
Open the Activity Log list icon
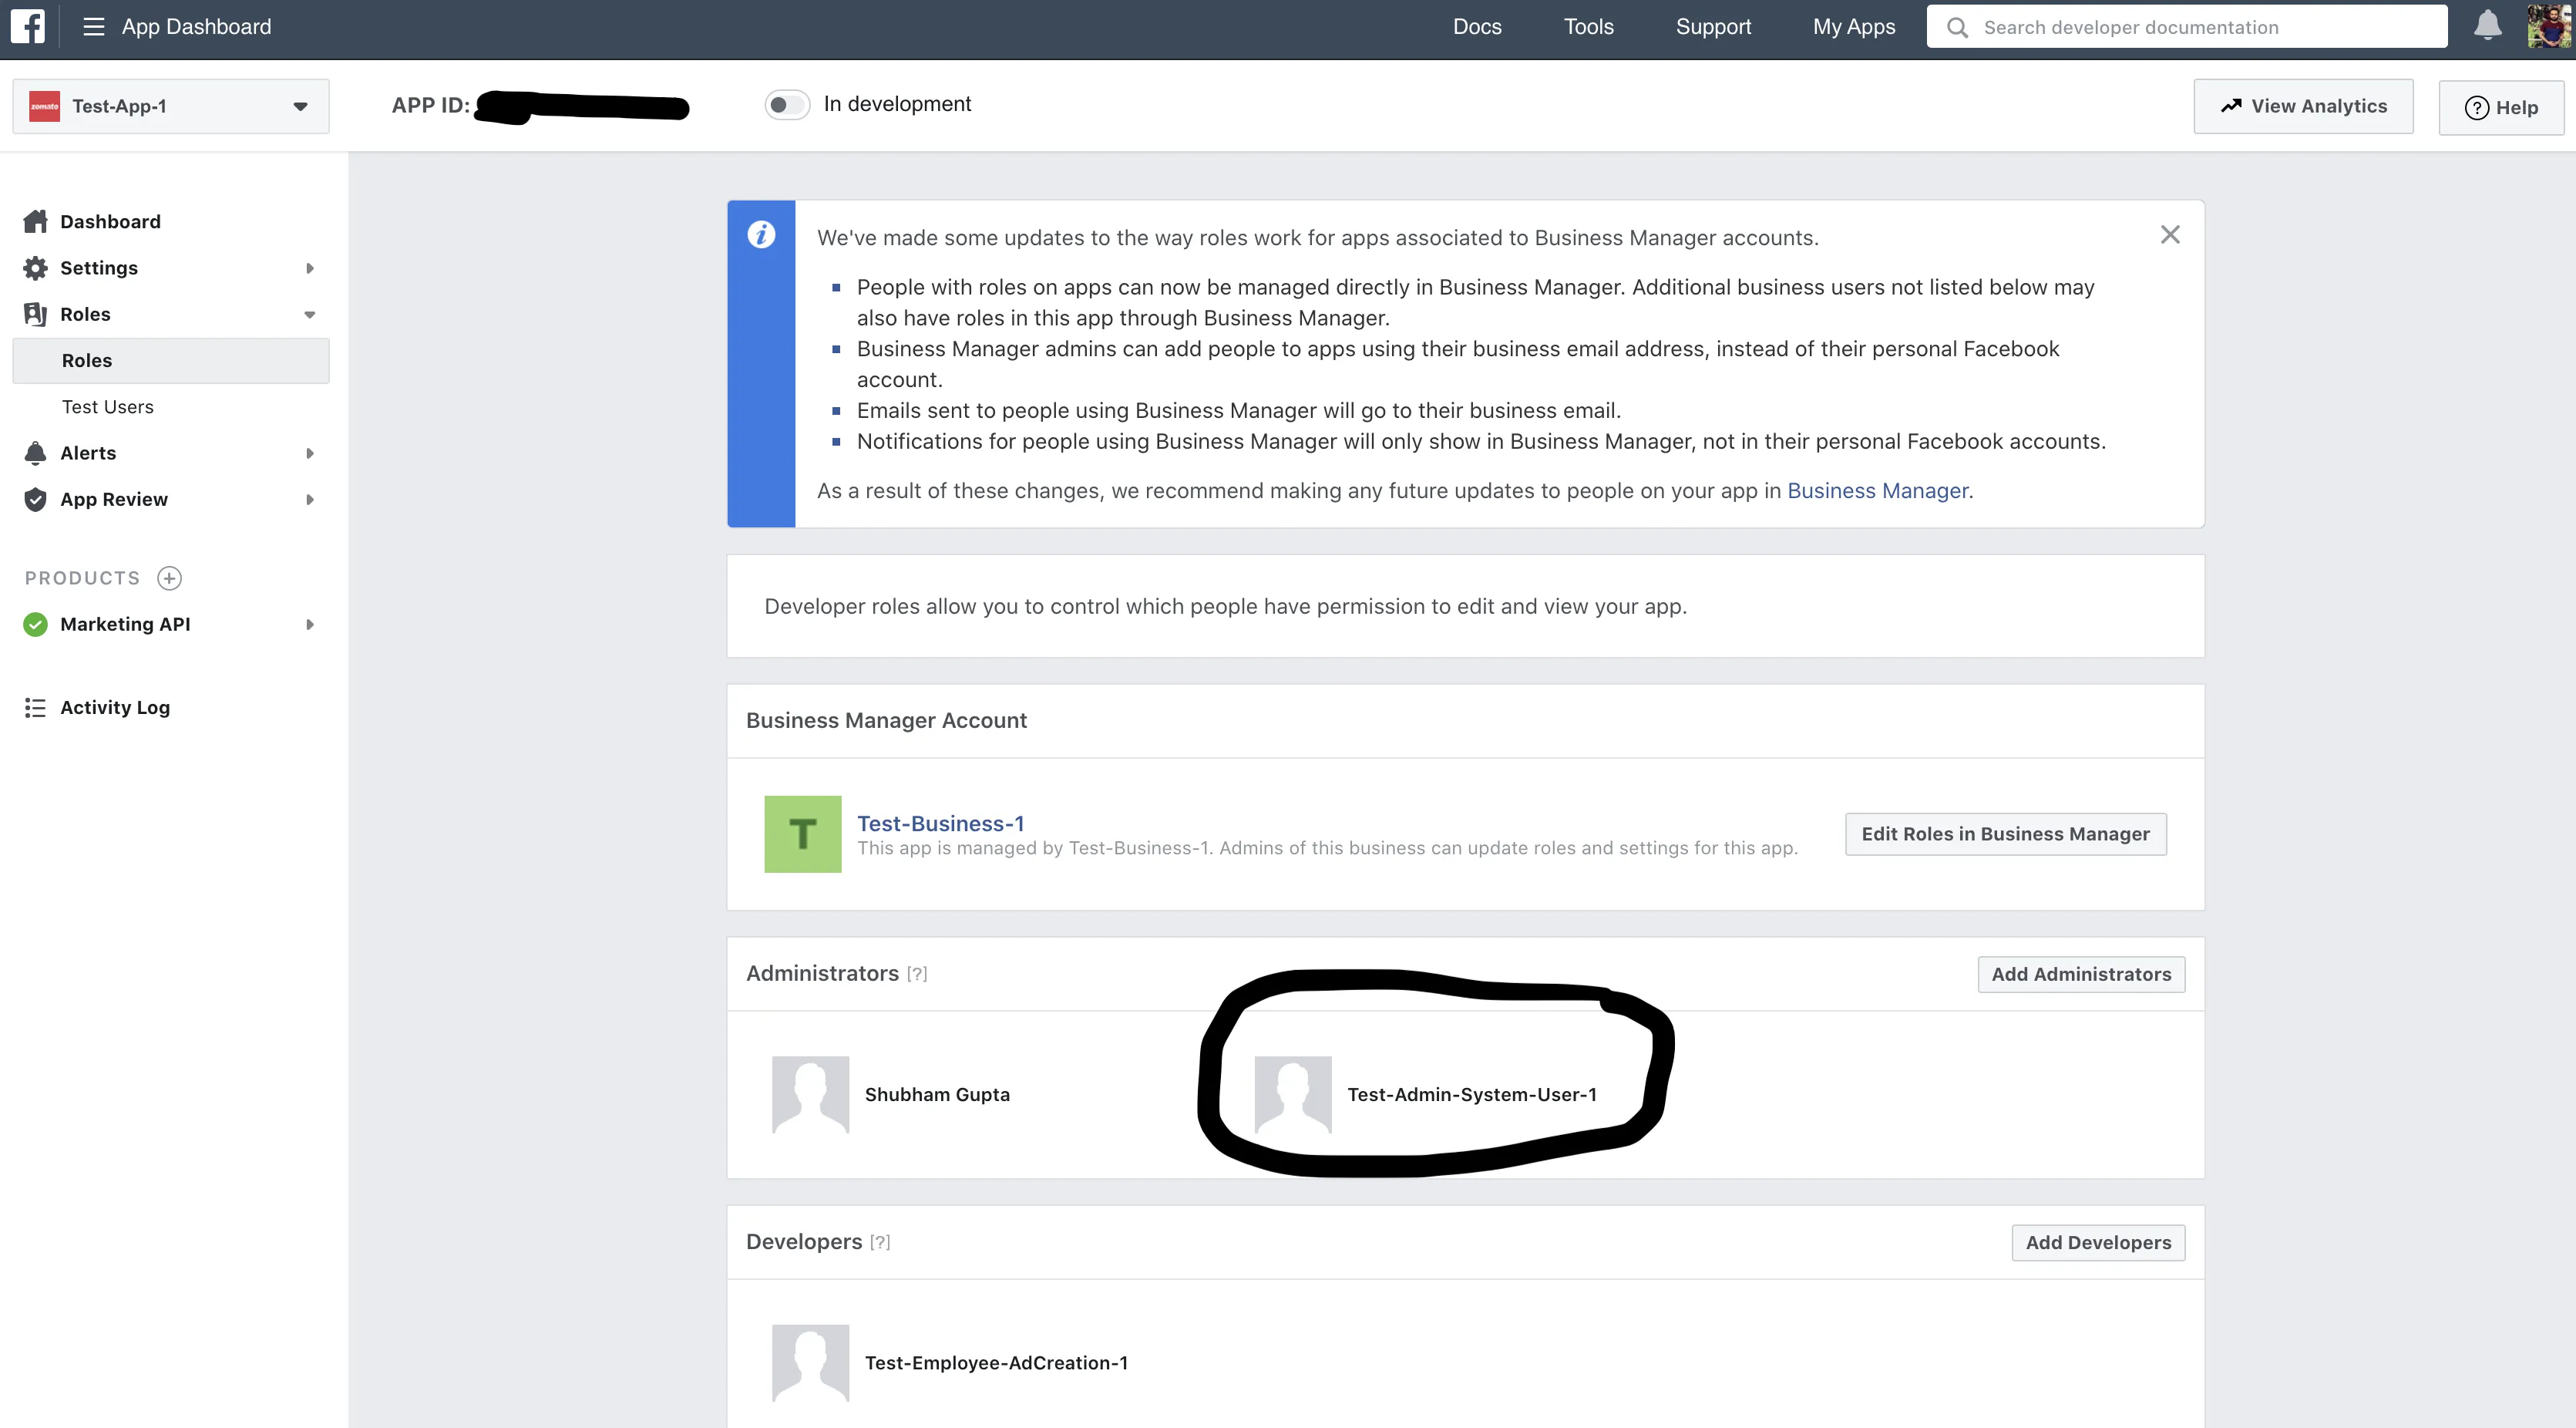(36, 708)
